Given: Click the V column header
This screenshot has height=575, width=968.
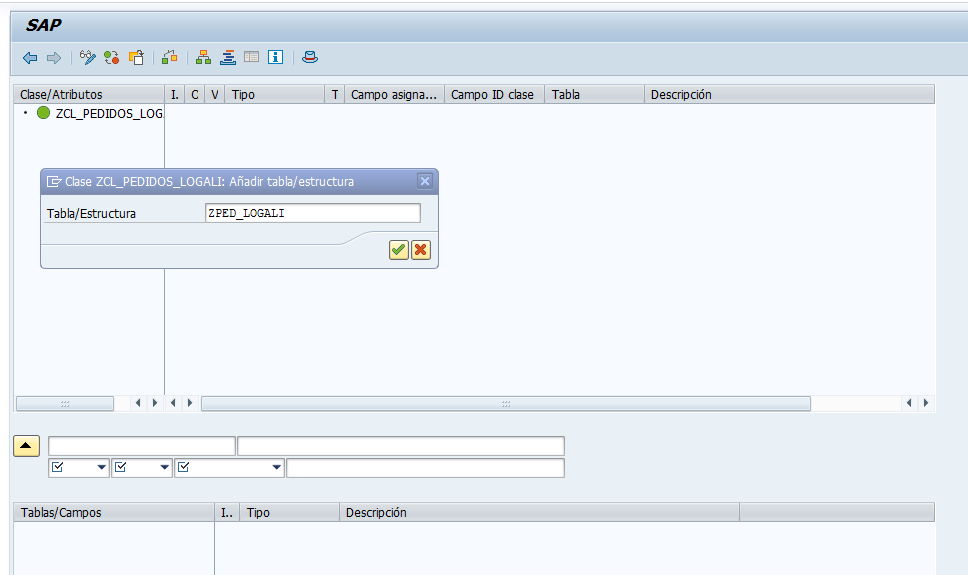Looking at the screenshot, I should click(214, 94).
